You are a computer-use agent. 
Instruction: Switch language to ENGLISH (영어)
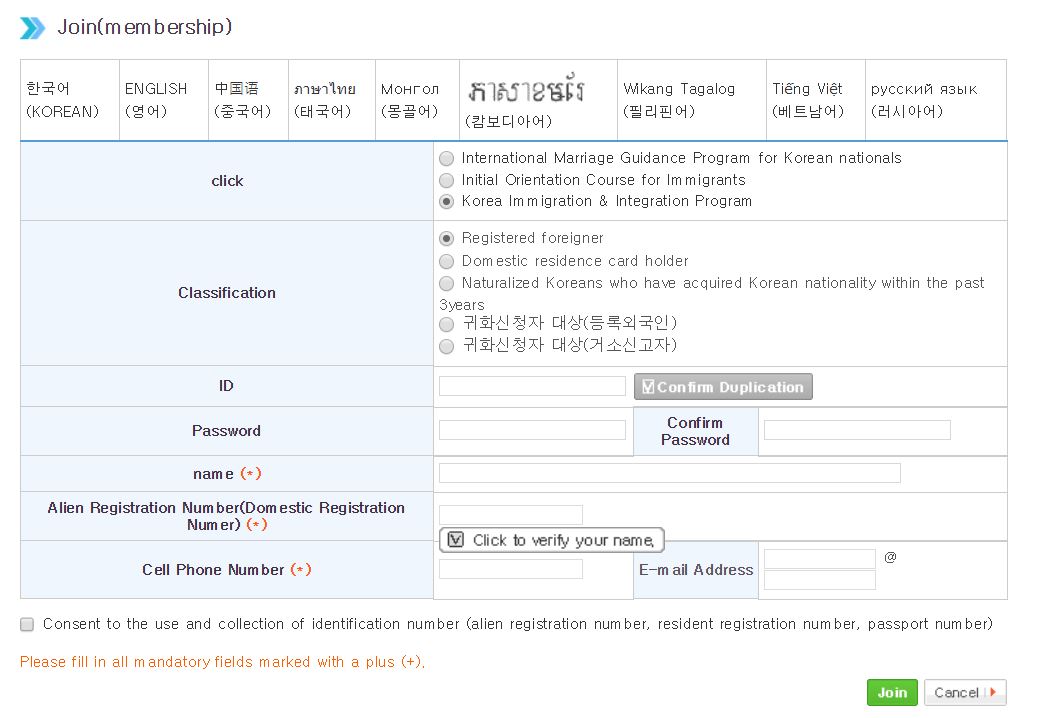tap(161, 99)
